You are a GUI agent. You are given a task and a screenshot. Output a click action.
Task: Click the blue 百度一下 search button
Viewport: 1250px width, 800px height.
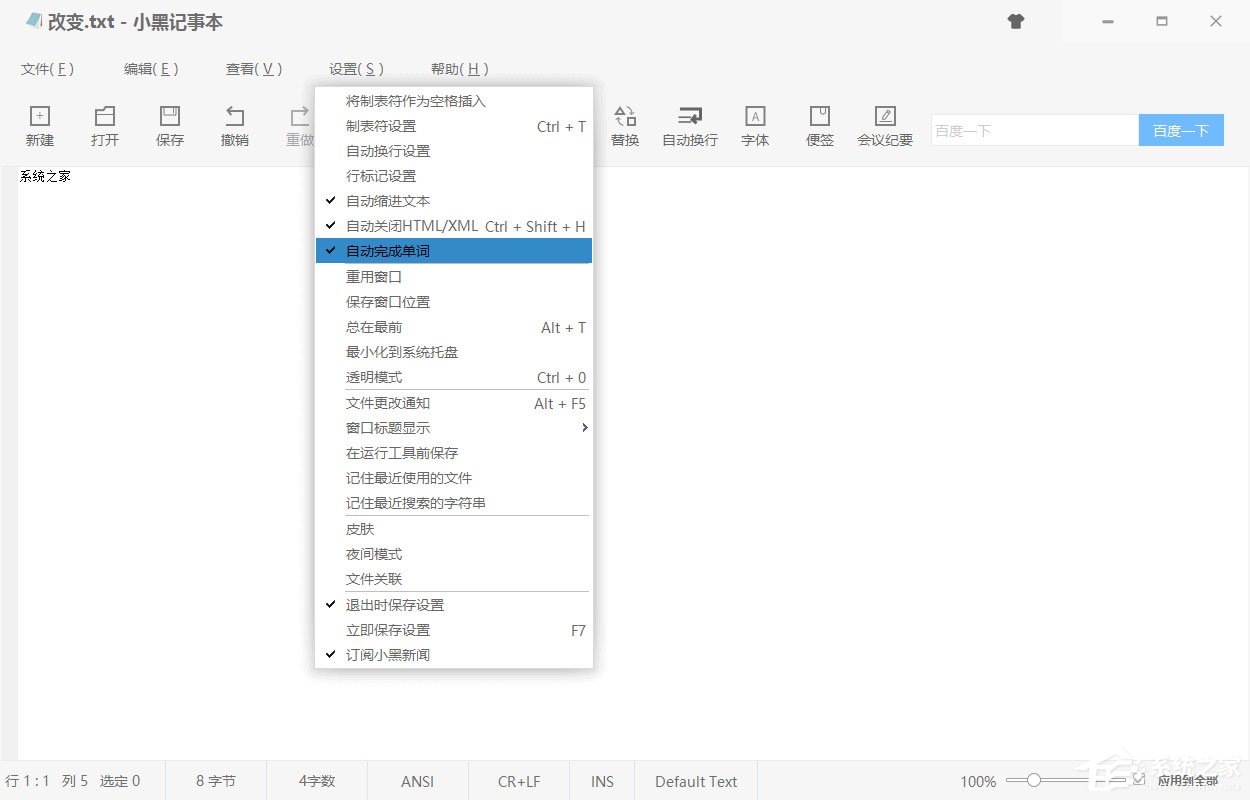(1181, 131)
